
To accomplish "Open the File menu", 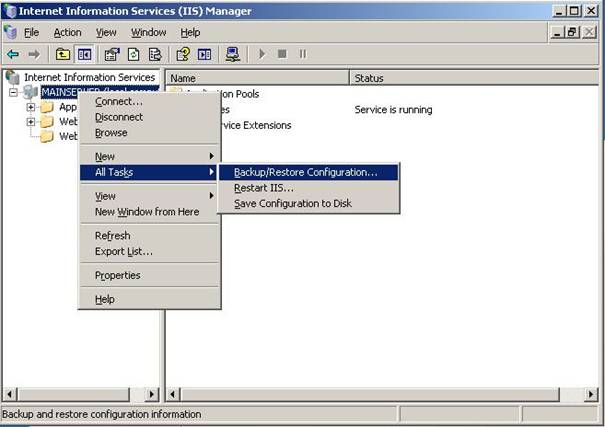I will coord(31,32).
